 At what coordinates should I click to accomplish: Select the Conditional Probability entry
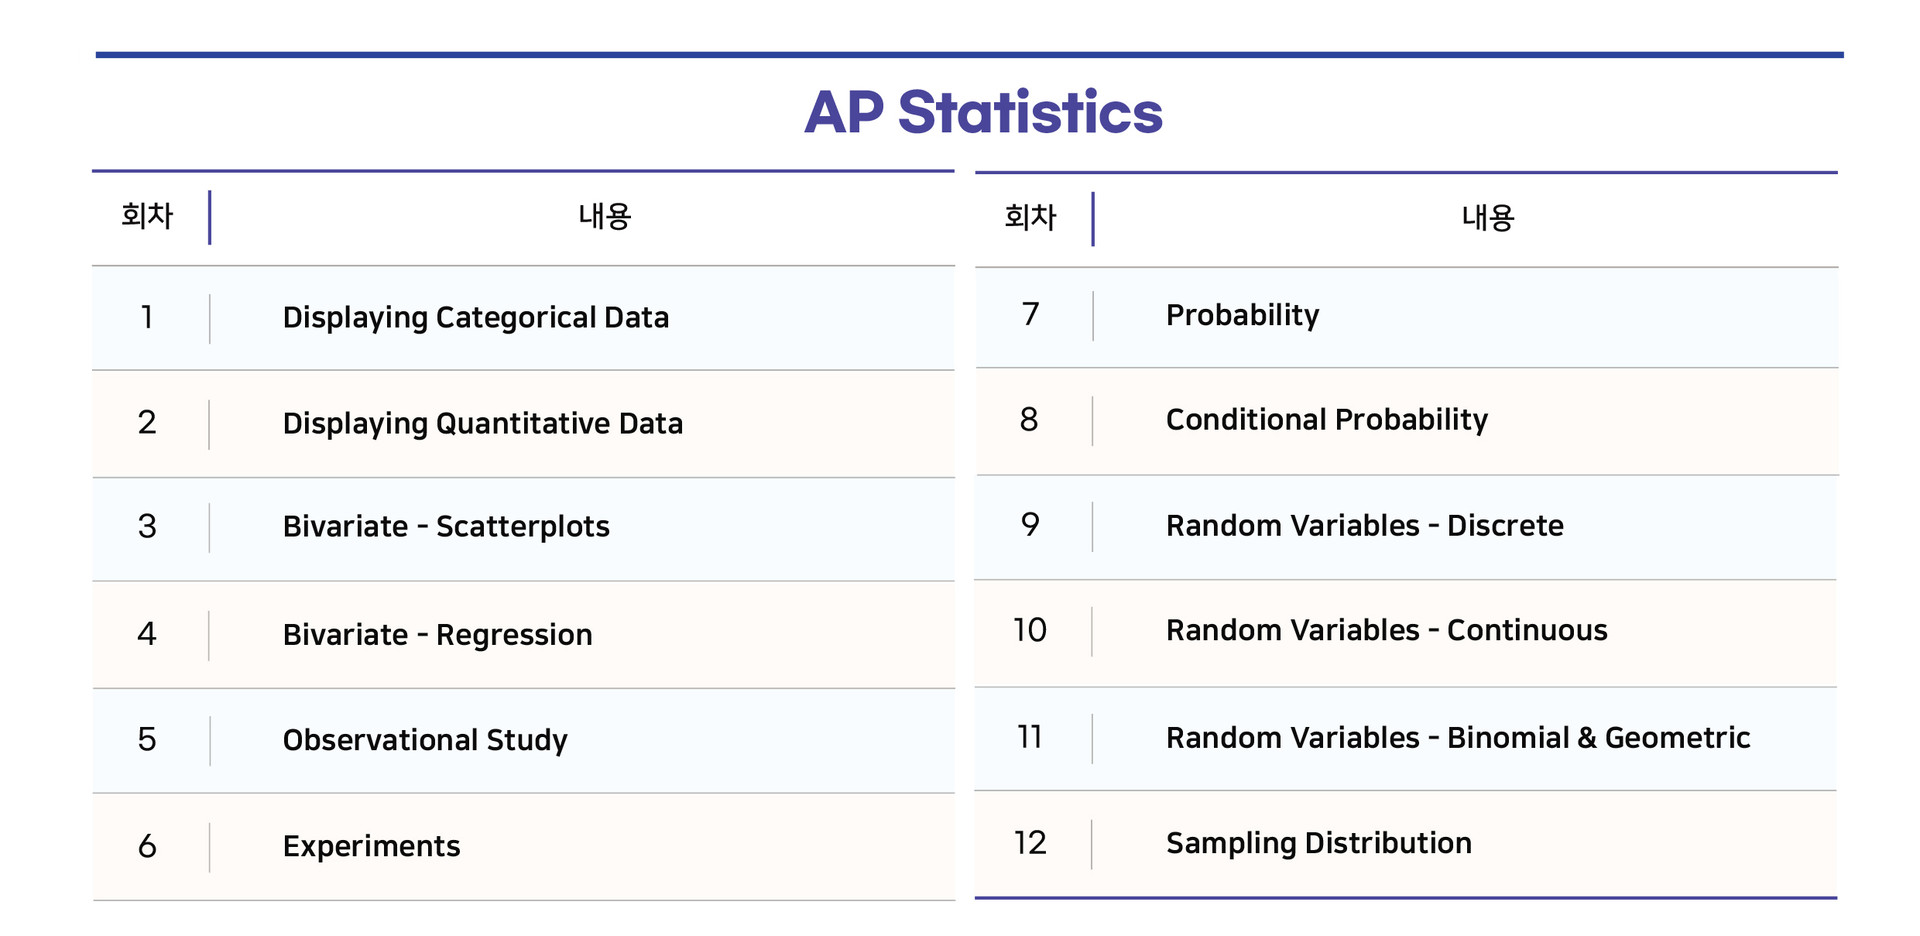pos(1327,420)
